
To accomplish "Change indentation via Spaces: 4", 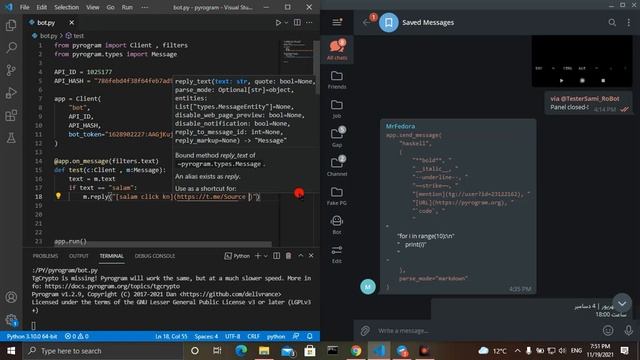I will pyautogui.click(x=206, y=336).
